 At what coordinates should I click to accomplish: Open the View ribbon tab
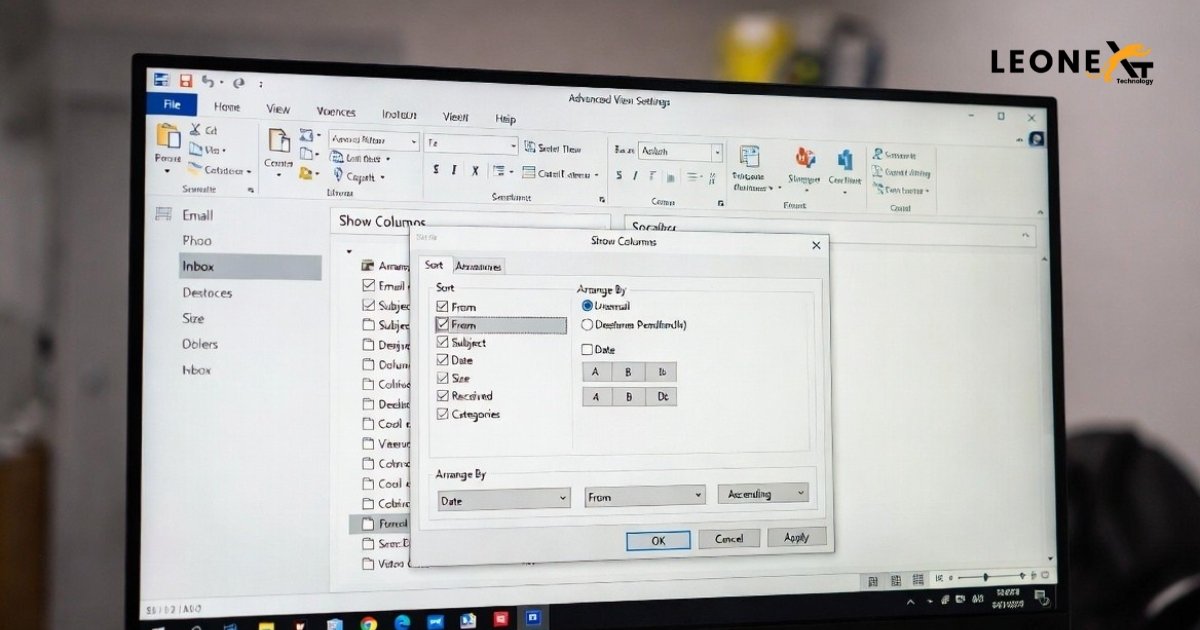pyautogui.click(x=278, y=109)
